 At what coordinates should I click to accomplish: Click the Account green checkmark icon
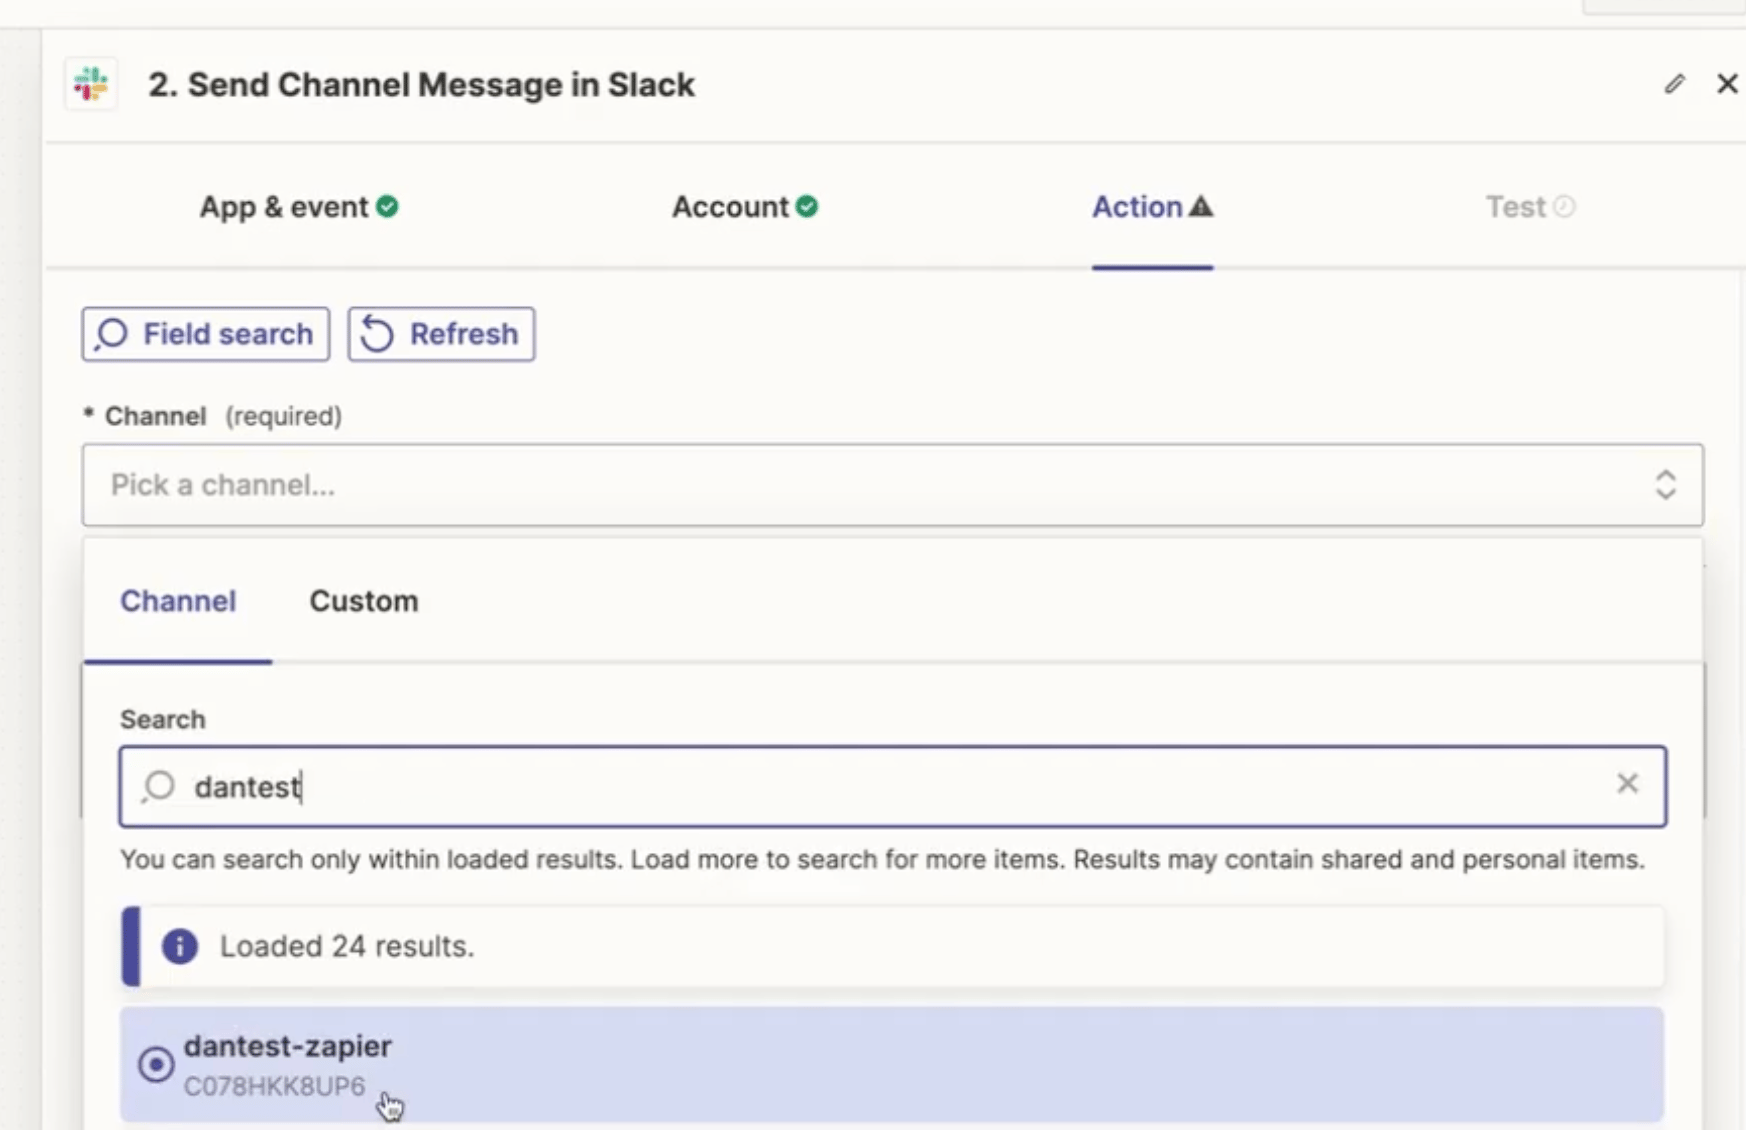pyautogui.click(x=807, y=207)
